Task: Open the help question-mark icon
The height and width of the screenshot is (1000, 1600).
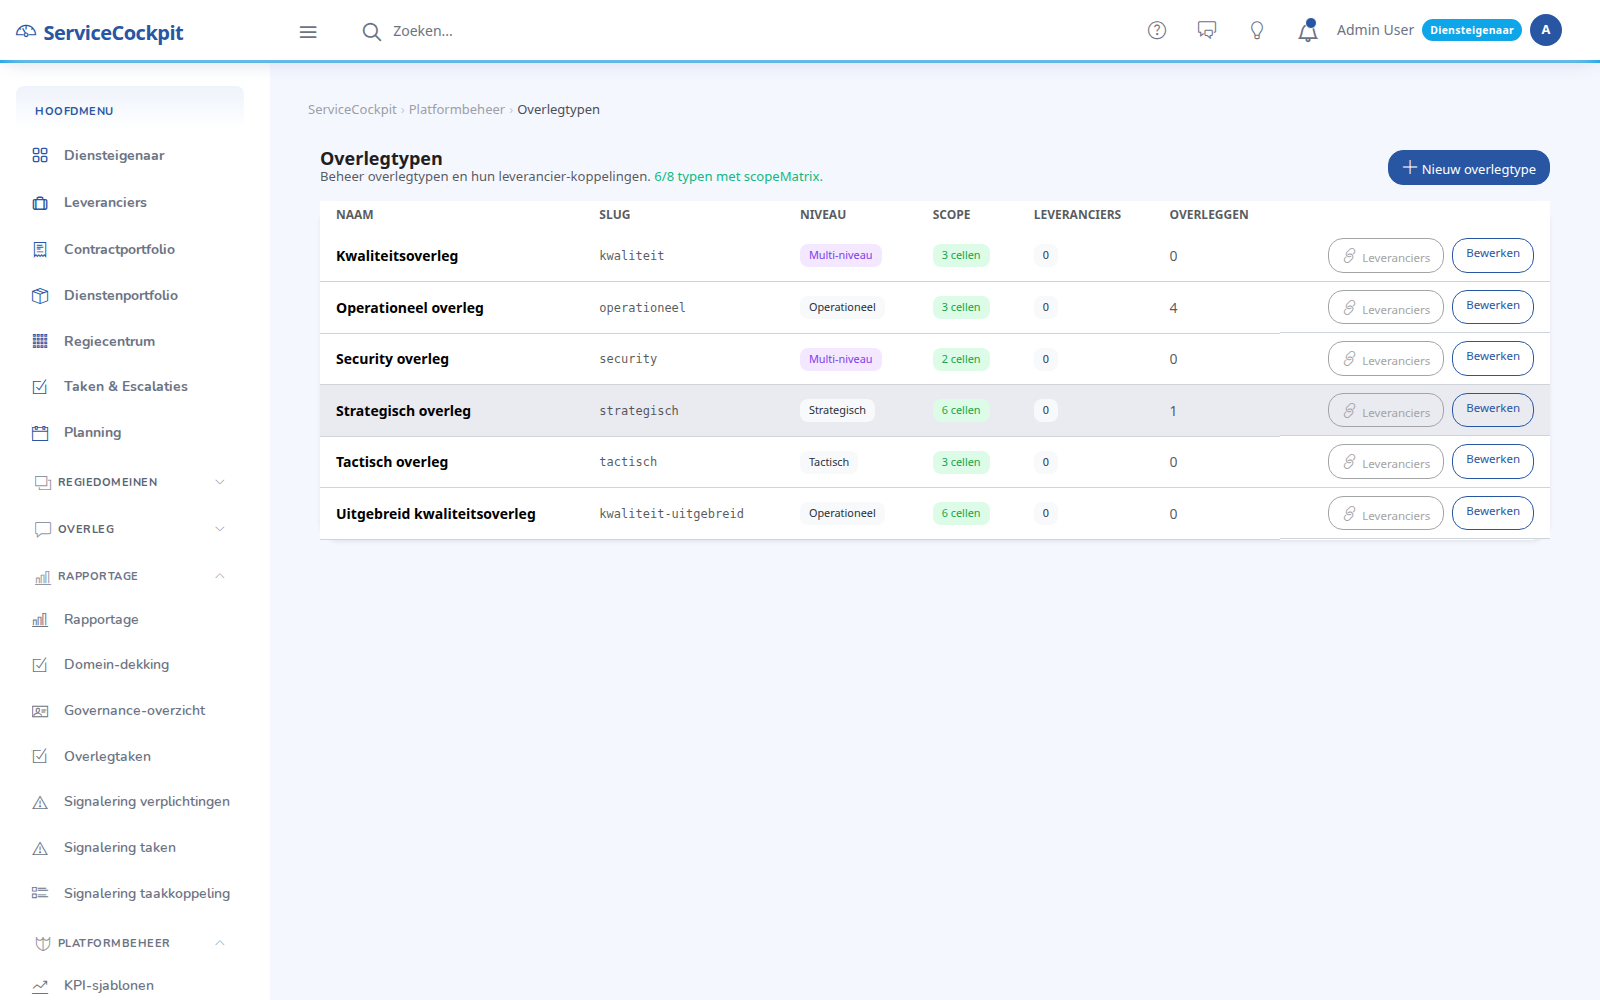Action: pos(1157,31)
